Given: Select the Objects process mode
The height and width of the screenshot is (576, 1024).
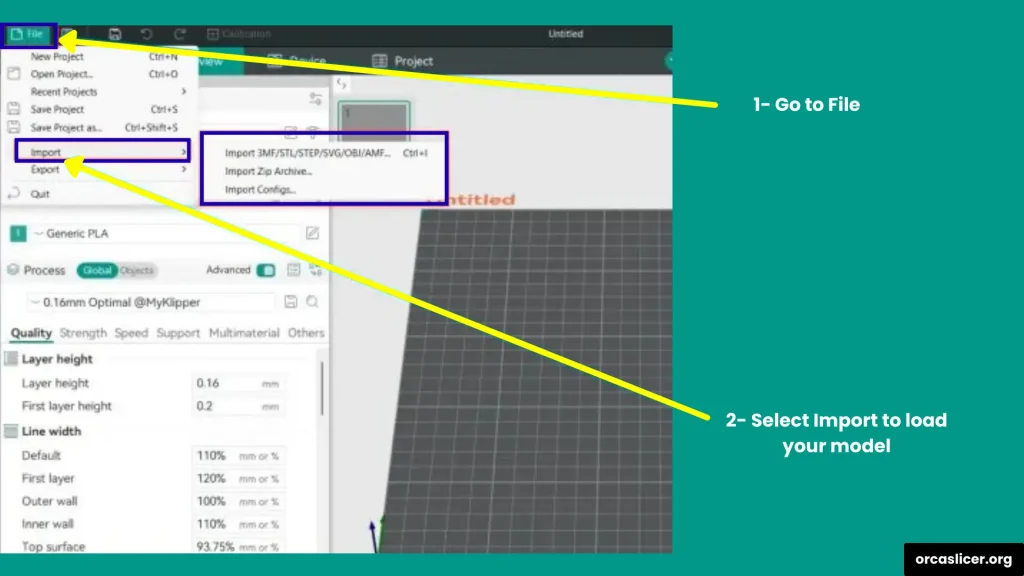Looking at the screenshot, I should (136, 270).
